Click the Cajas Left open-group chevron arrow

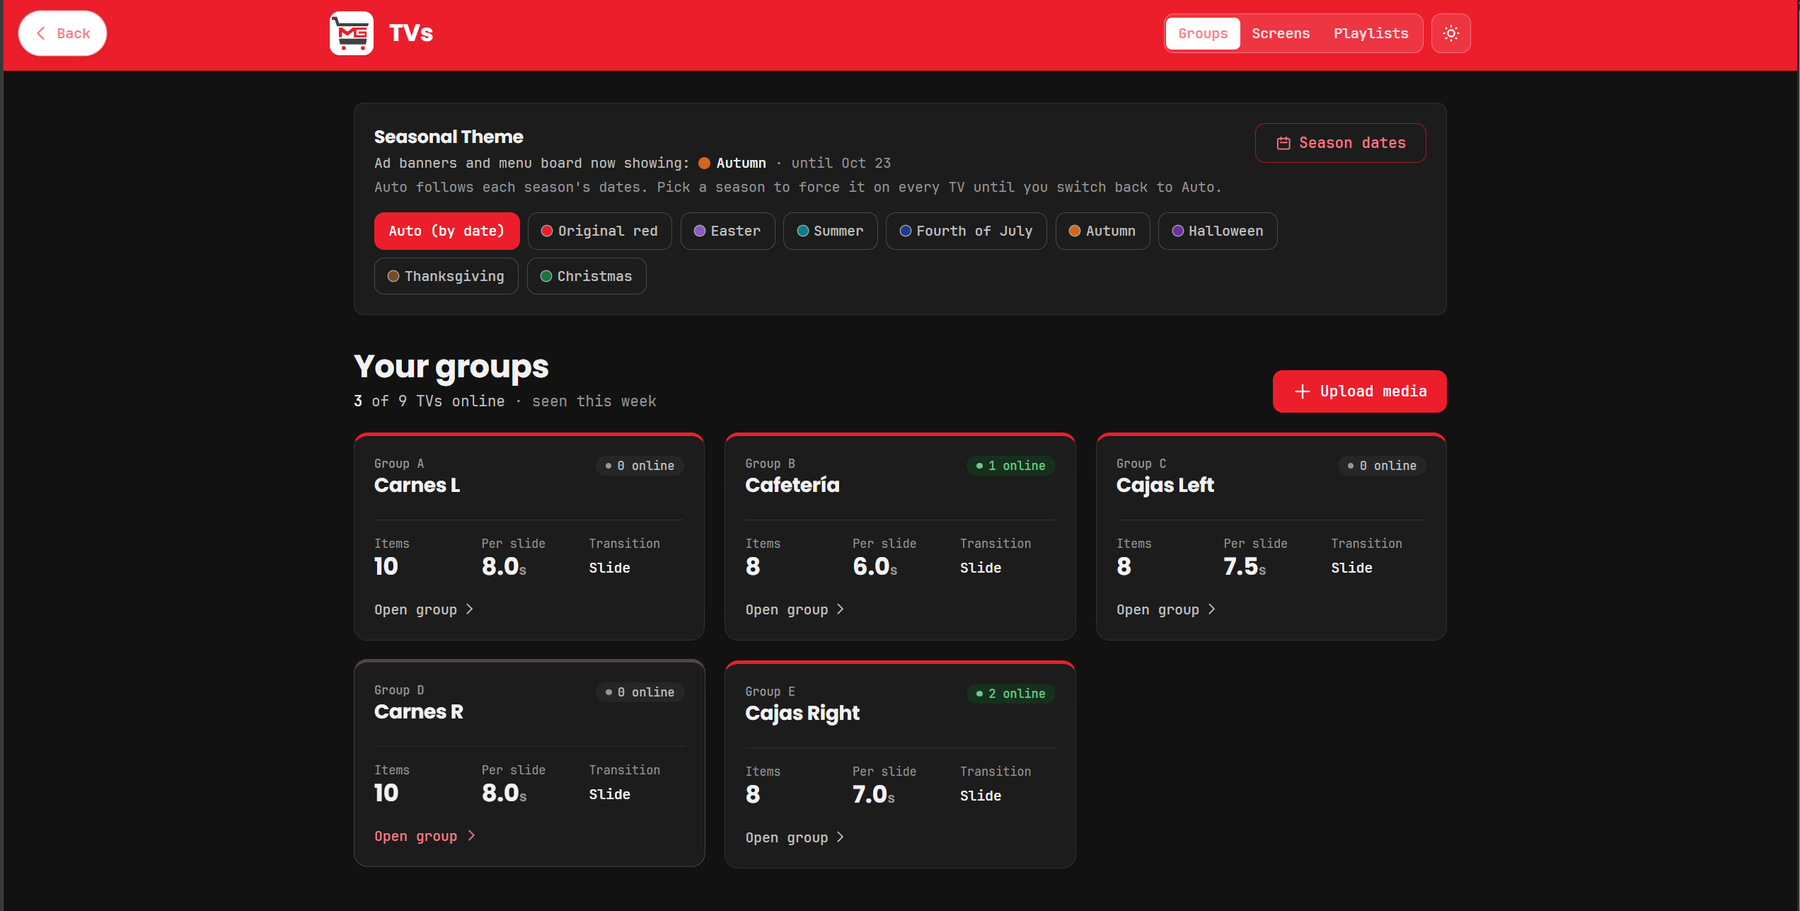point(1211,609)
